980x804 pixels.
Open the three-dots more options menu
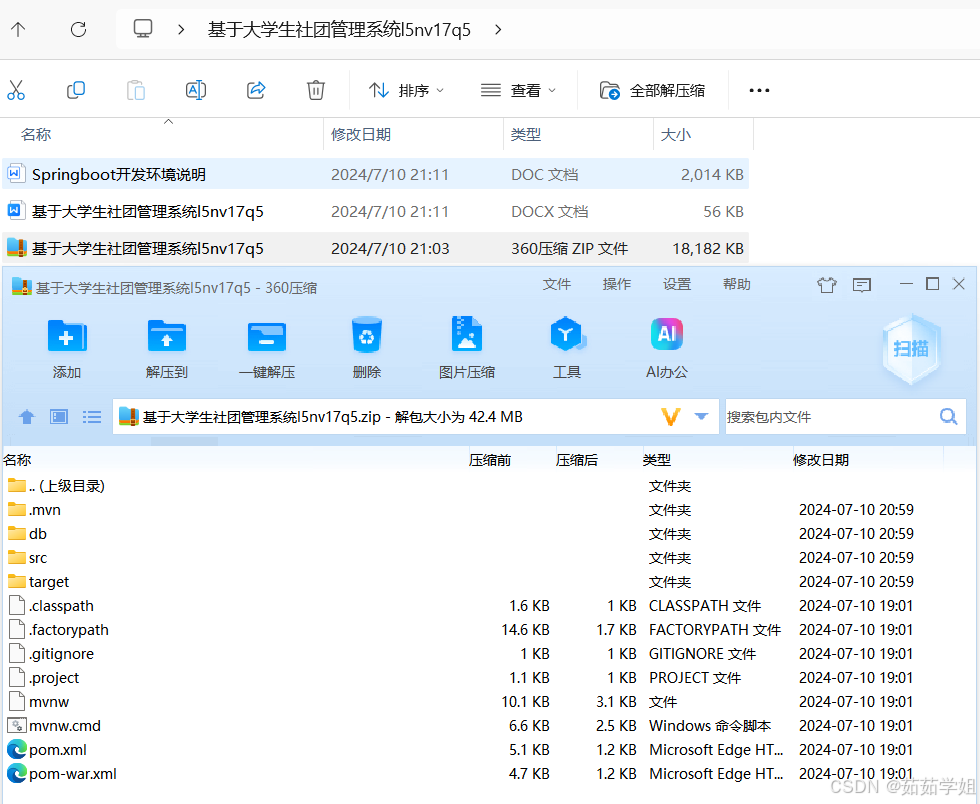pos(759,91)
